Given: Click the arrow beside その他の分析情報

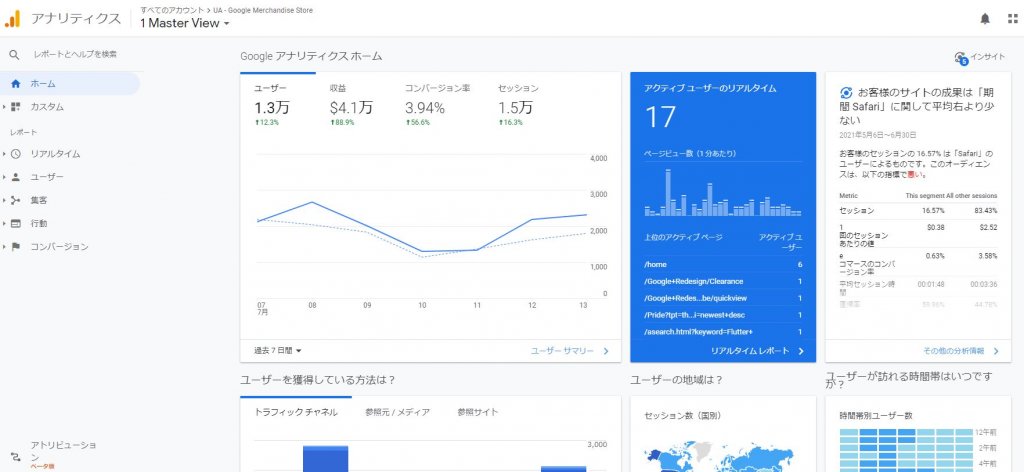Looking at the screenshot, I should pyautogui.click(x=996, y=351).
